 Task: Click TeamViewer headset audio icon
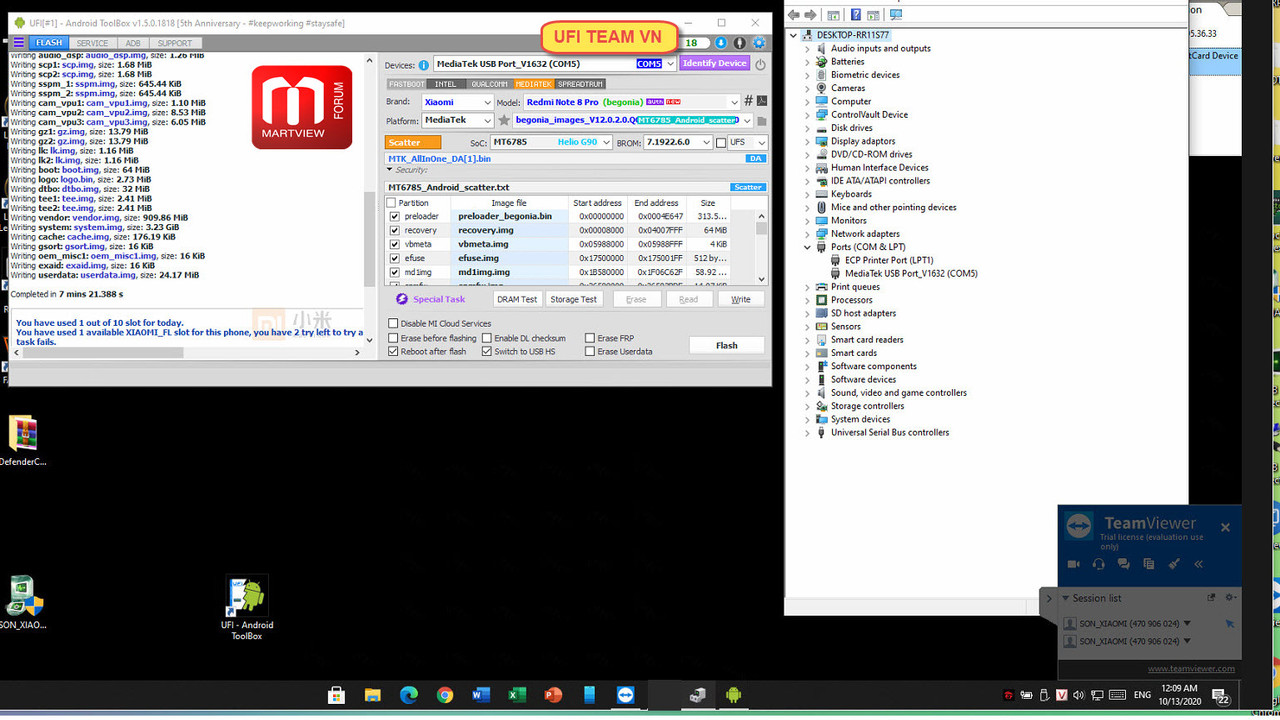pos(1099,564)
